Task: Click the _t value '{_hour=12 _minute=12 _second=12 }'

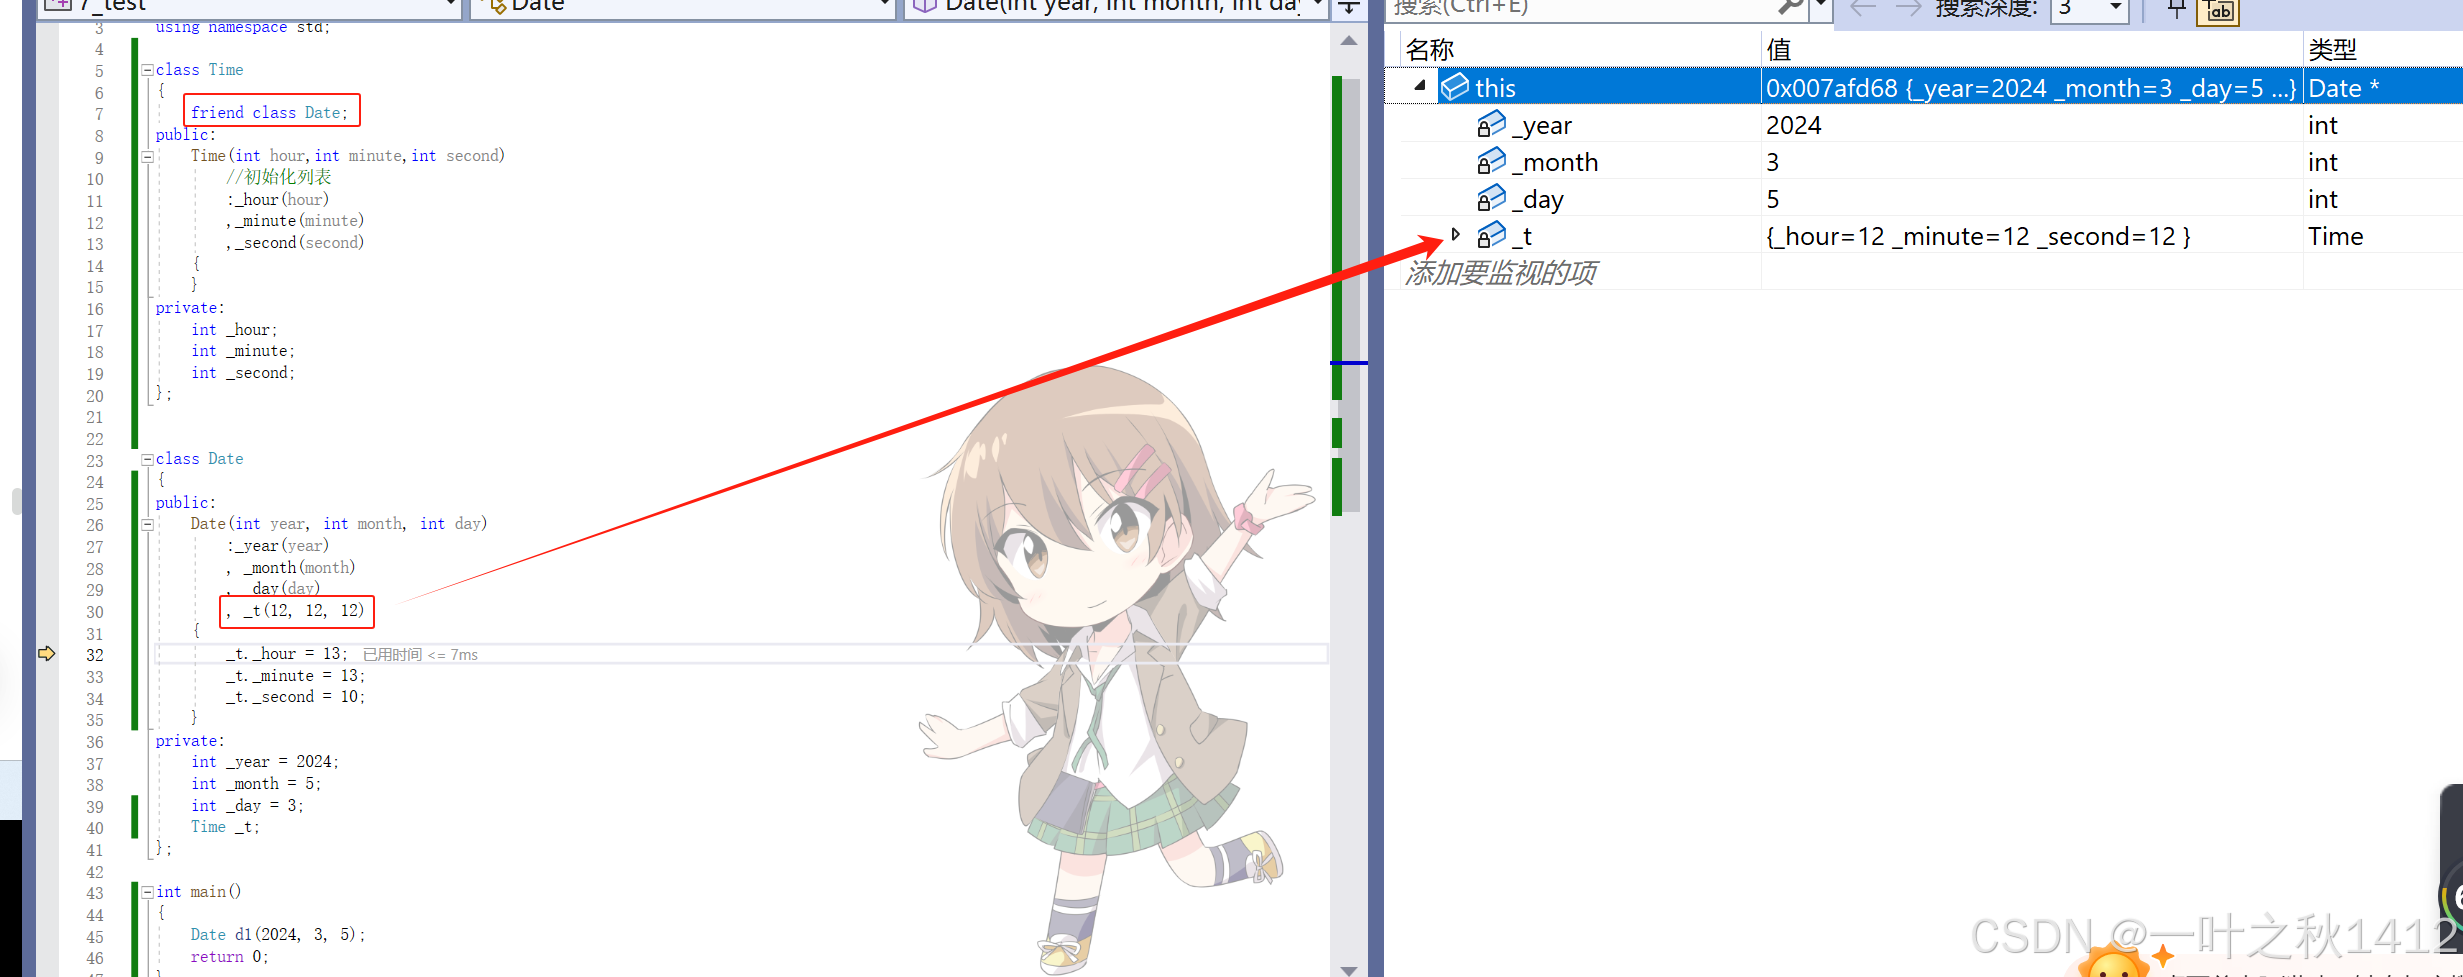Action: 1978,236
